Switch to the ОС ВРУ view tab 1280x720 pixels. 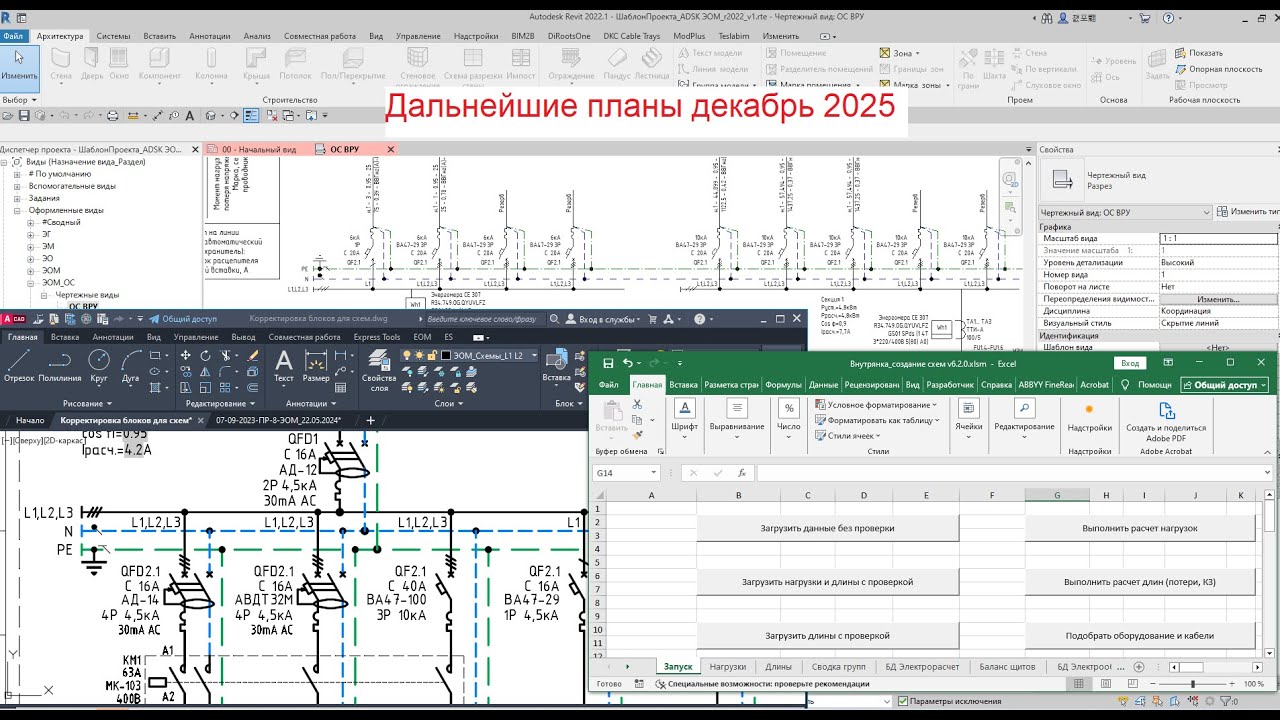tap(344, 149)
